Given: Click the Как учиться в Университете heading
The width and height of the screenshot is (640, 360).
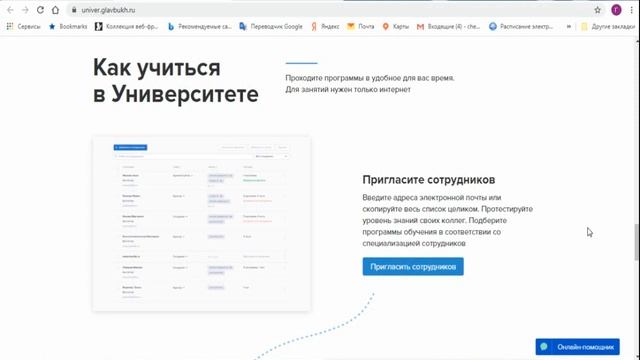Looking at the screenshot, I should (176, 81).
